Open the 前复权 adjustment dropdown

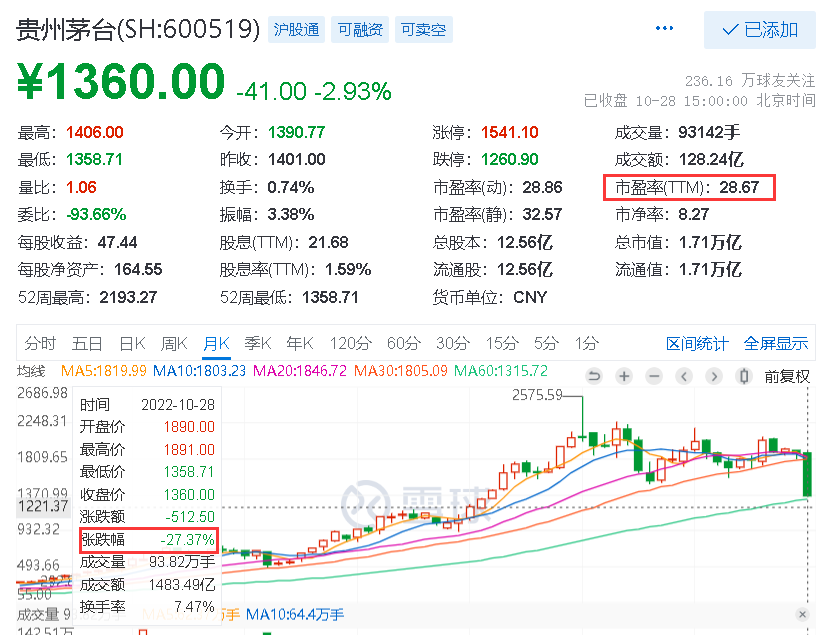click(x=787, y=376)
